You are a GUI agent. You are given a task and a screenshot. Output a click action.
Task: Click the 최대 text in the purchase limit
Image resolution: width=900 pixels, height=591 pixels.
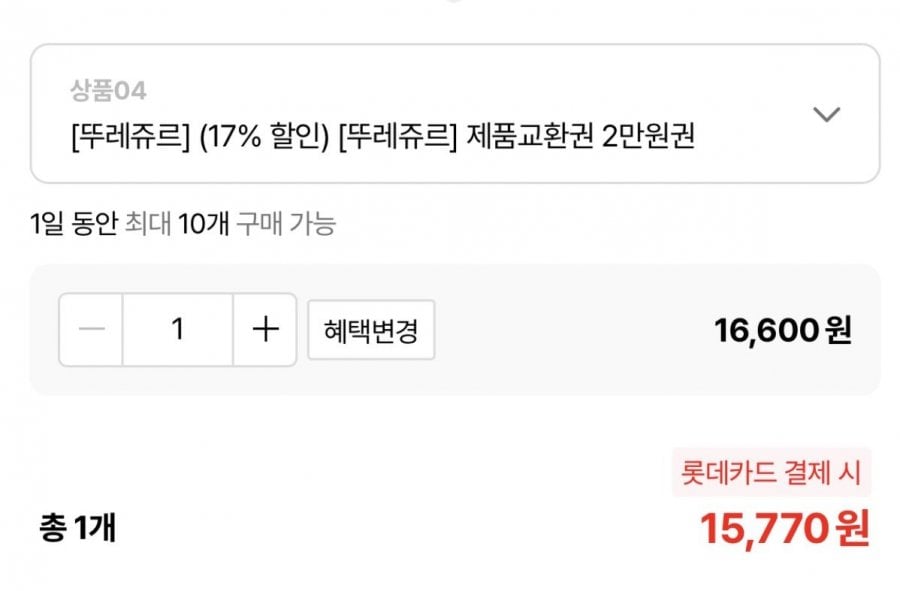(147, 224)
